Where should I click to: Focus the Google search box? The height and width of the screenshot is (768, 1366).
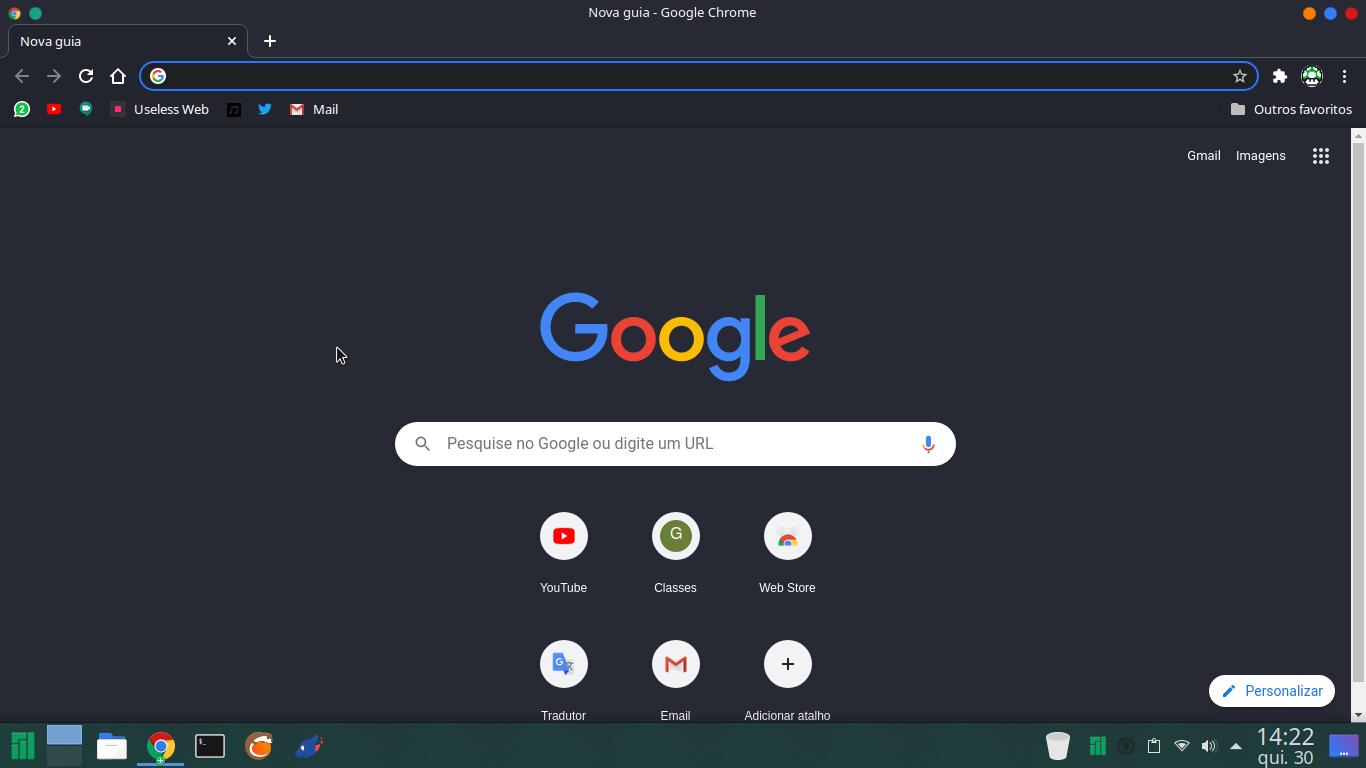coord(675,444)
